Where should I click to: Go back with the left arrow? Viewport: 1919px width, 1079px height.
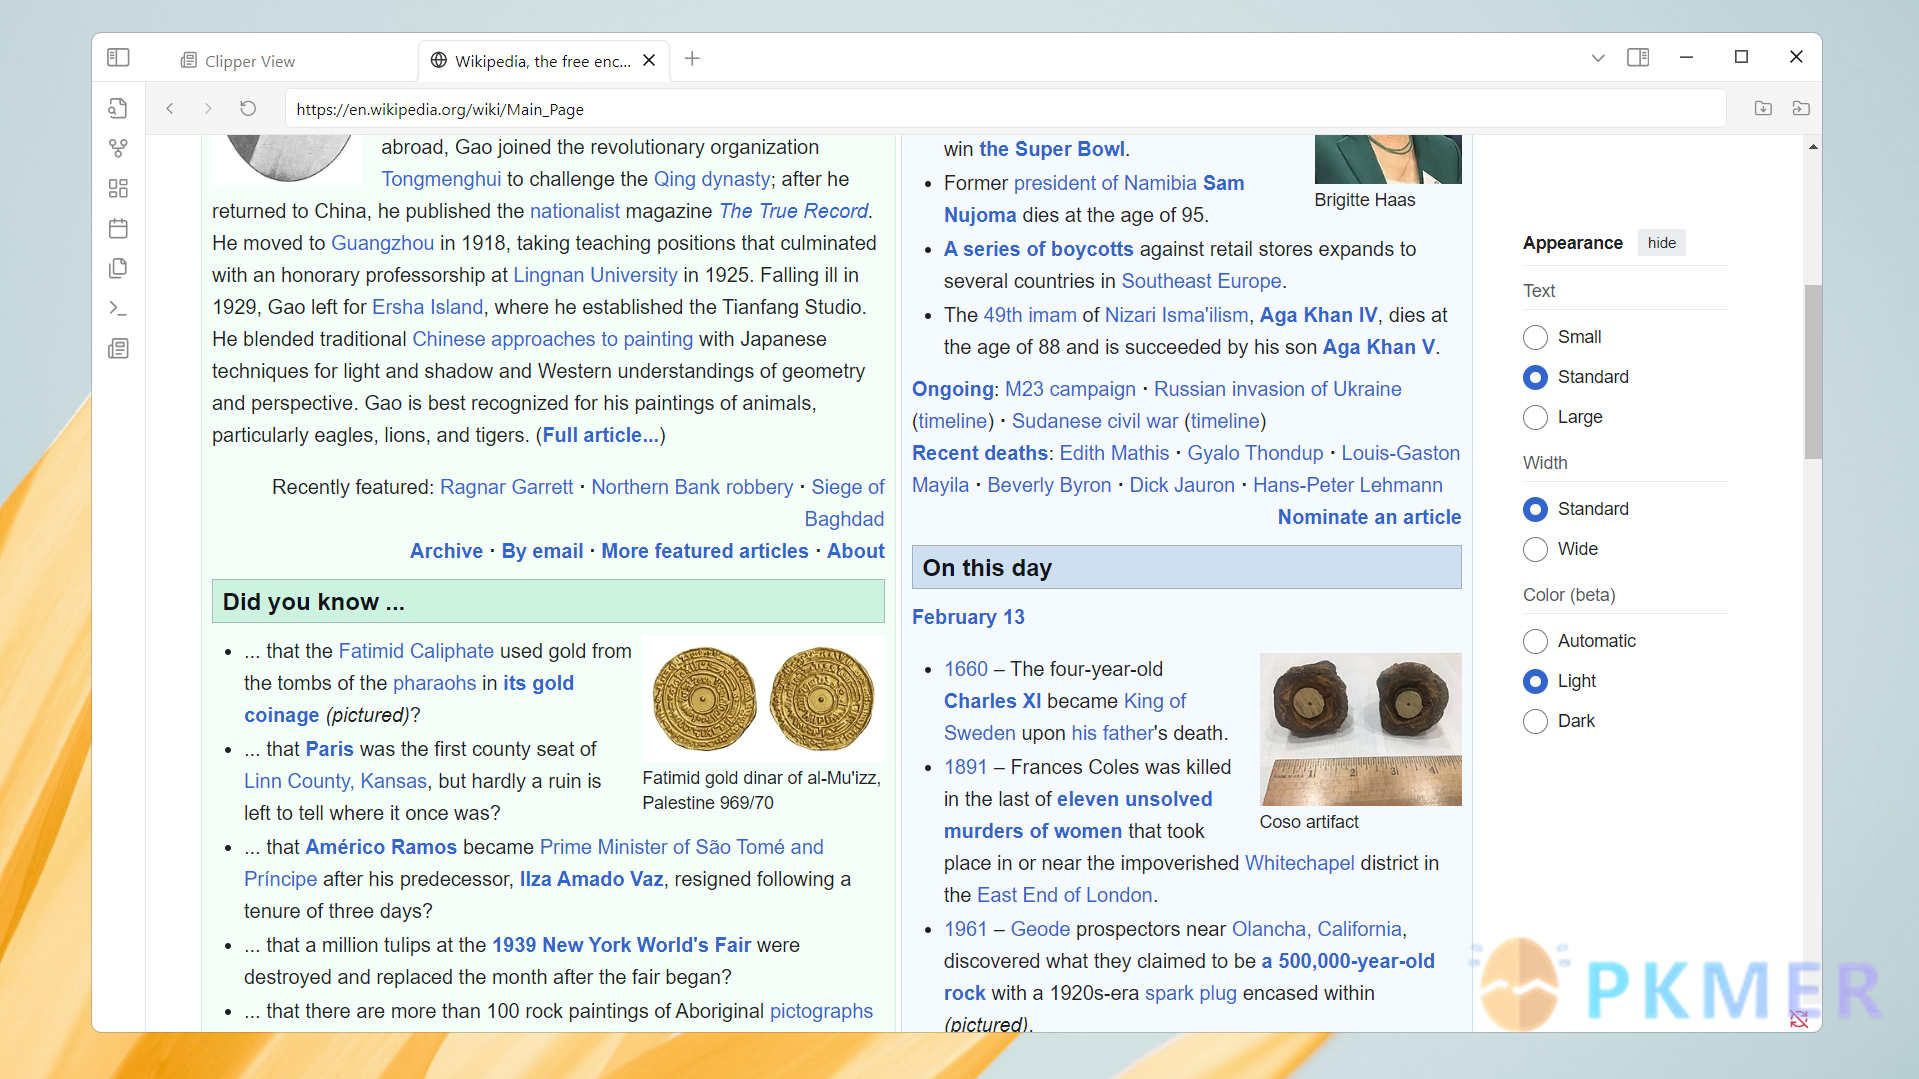(x=170, y=108)
